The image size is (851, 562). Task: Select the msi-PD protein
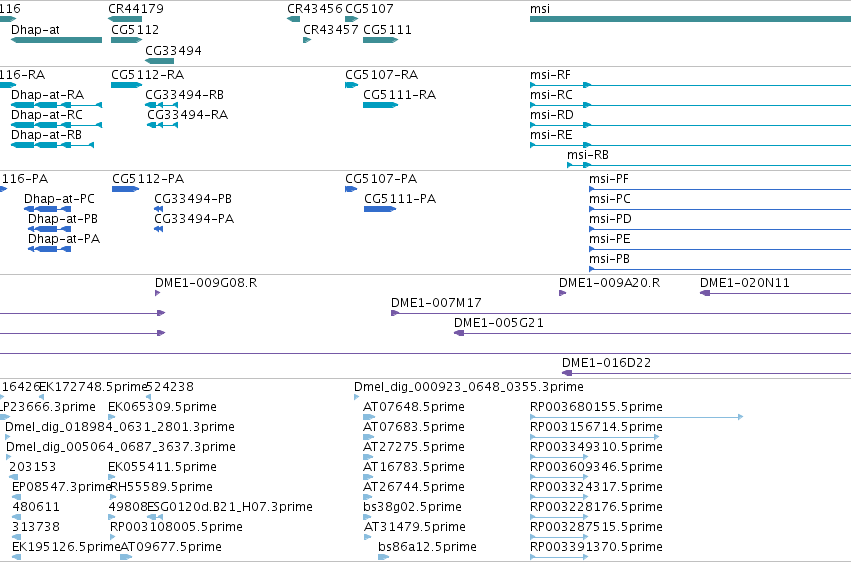720,229
